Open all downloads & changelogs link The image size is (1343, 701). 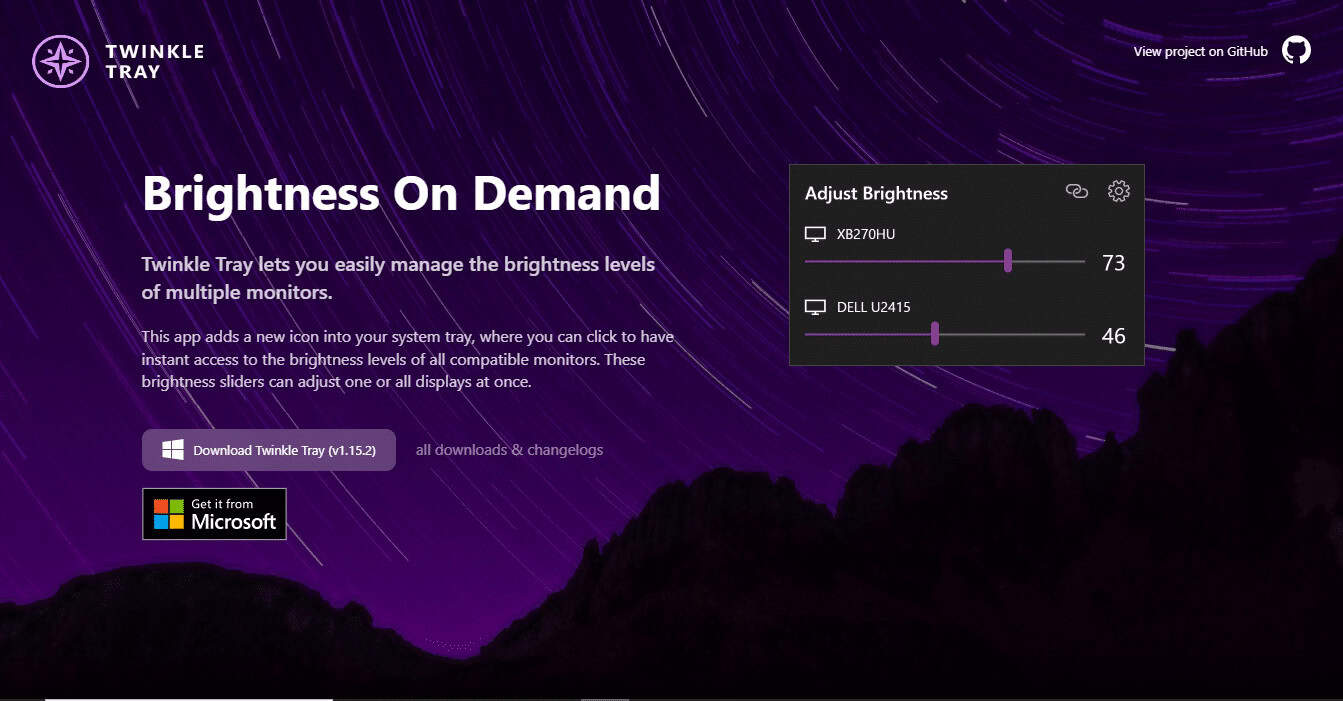point(509,450)
